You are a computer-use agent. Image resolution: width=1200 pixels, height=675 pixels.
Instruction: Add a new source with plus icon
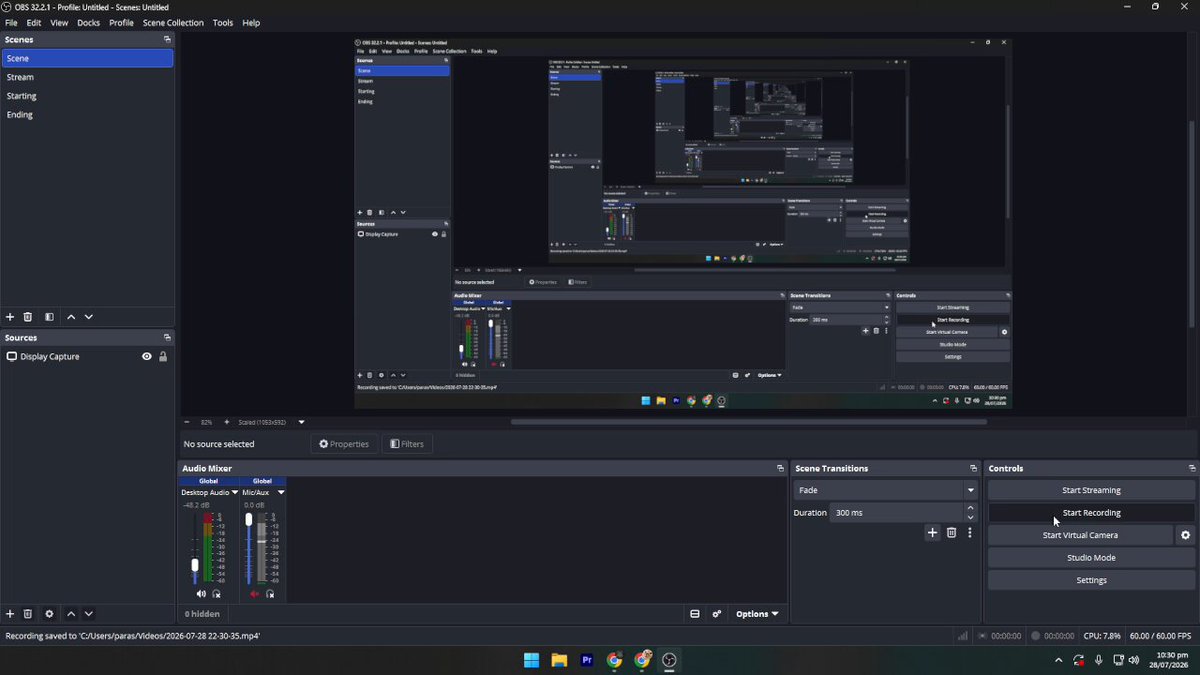click(x=10, y=614)
